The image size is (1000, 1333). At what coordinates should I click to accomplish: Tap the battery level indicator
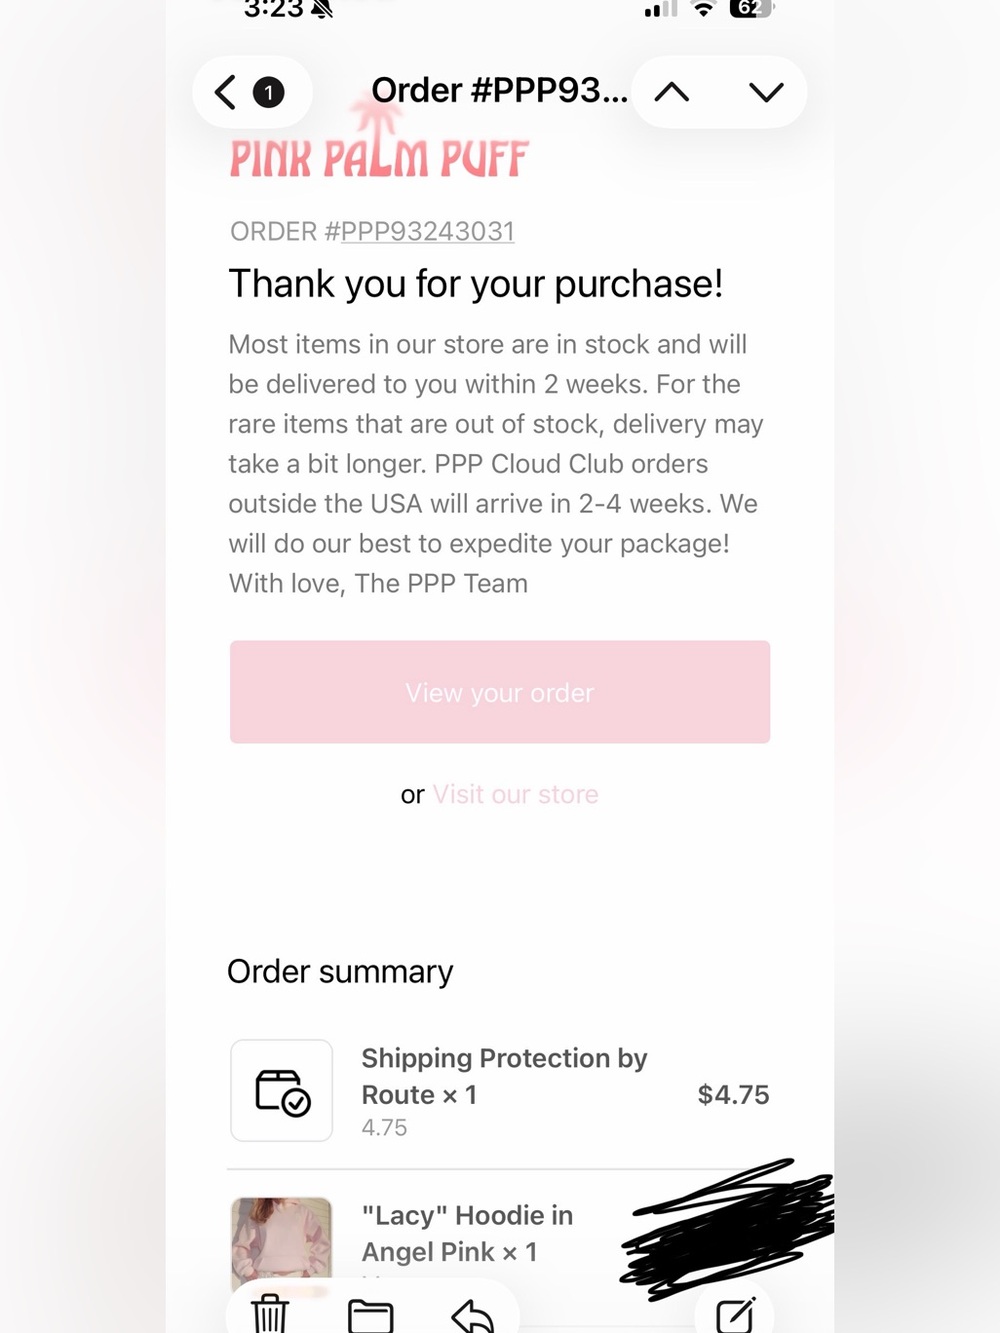(751, 9)
